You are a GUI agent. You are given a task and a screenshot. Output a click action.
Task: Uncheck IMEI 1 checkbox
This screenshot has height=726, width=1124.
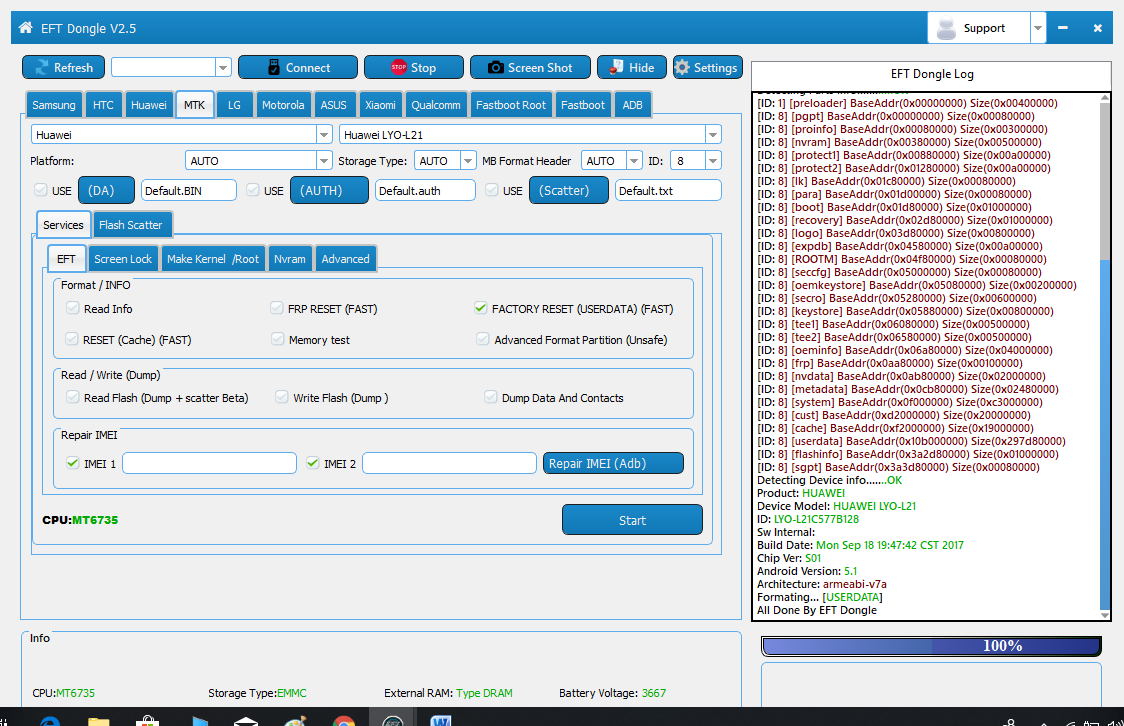tap(72, 463)
